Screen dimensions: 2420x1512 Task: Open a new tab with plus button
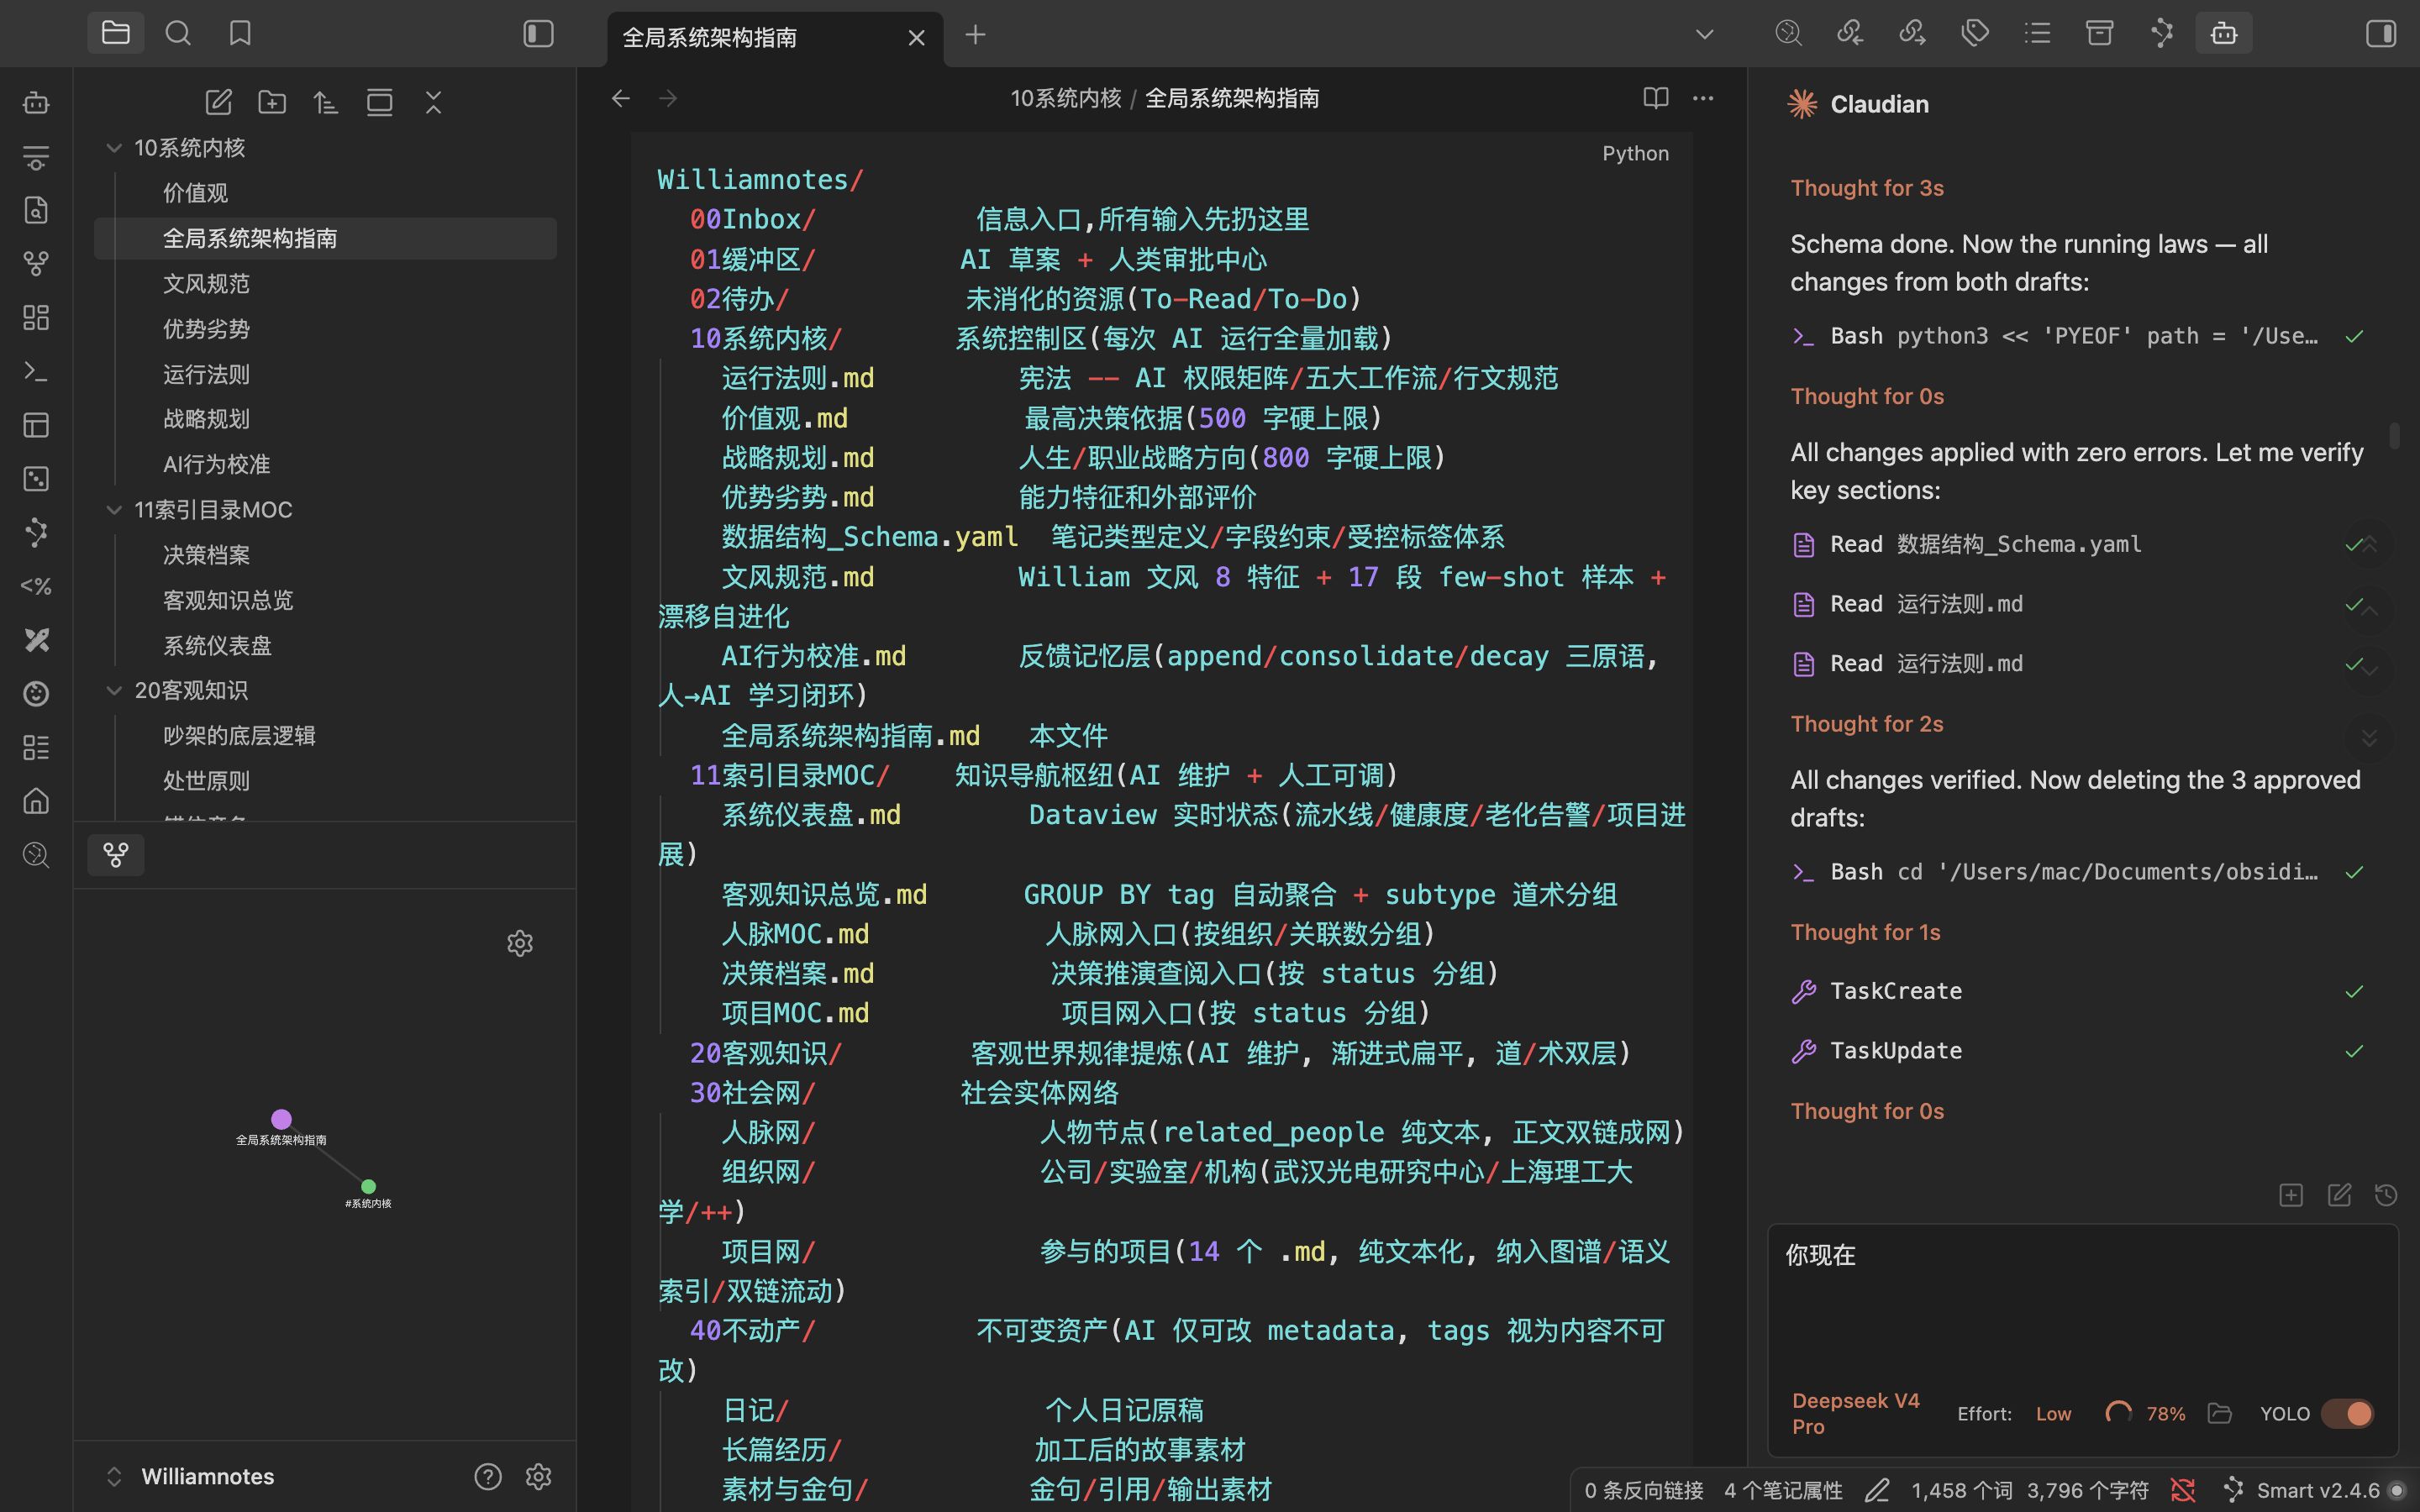point(976,35)
